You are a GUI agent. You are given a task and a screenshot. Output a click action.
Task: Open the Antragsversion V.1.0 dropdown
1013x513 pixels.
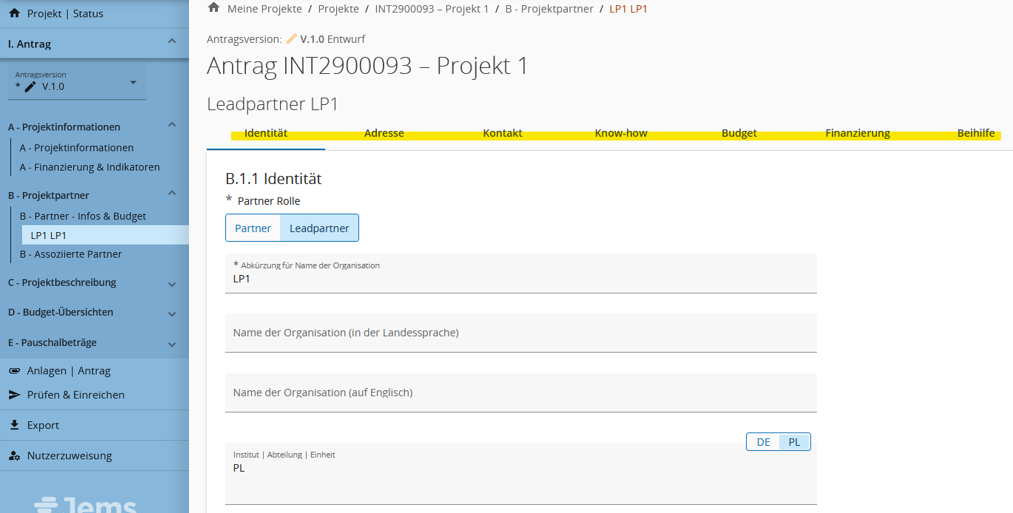click(133, 83)
